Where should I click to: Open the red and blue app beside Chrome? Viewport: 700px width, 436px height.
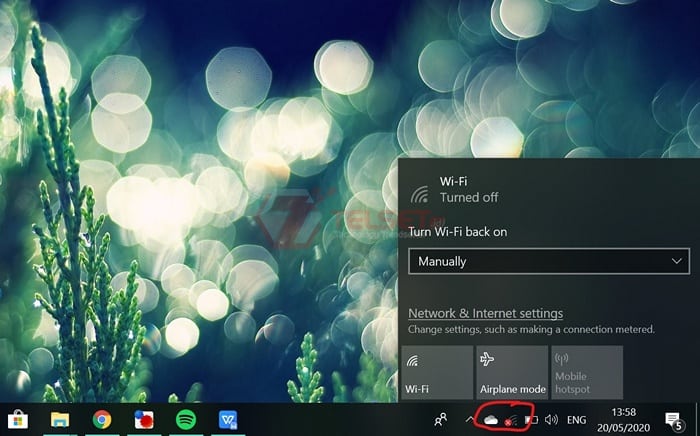144,420
